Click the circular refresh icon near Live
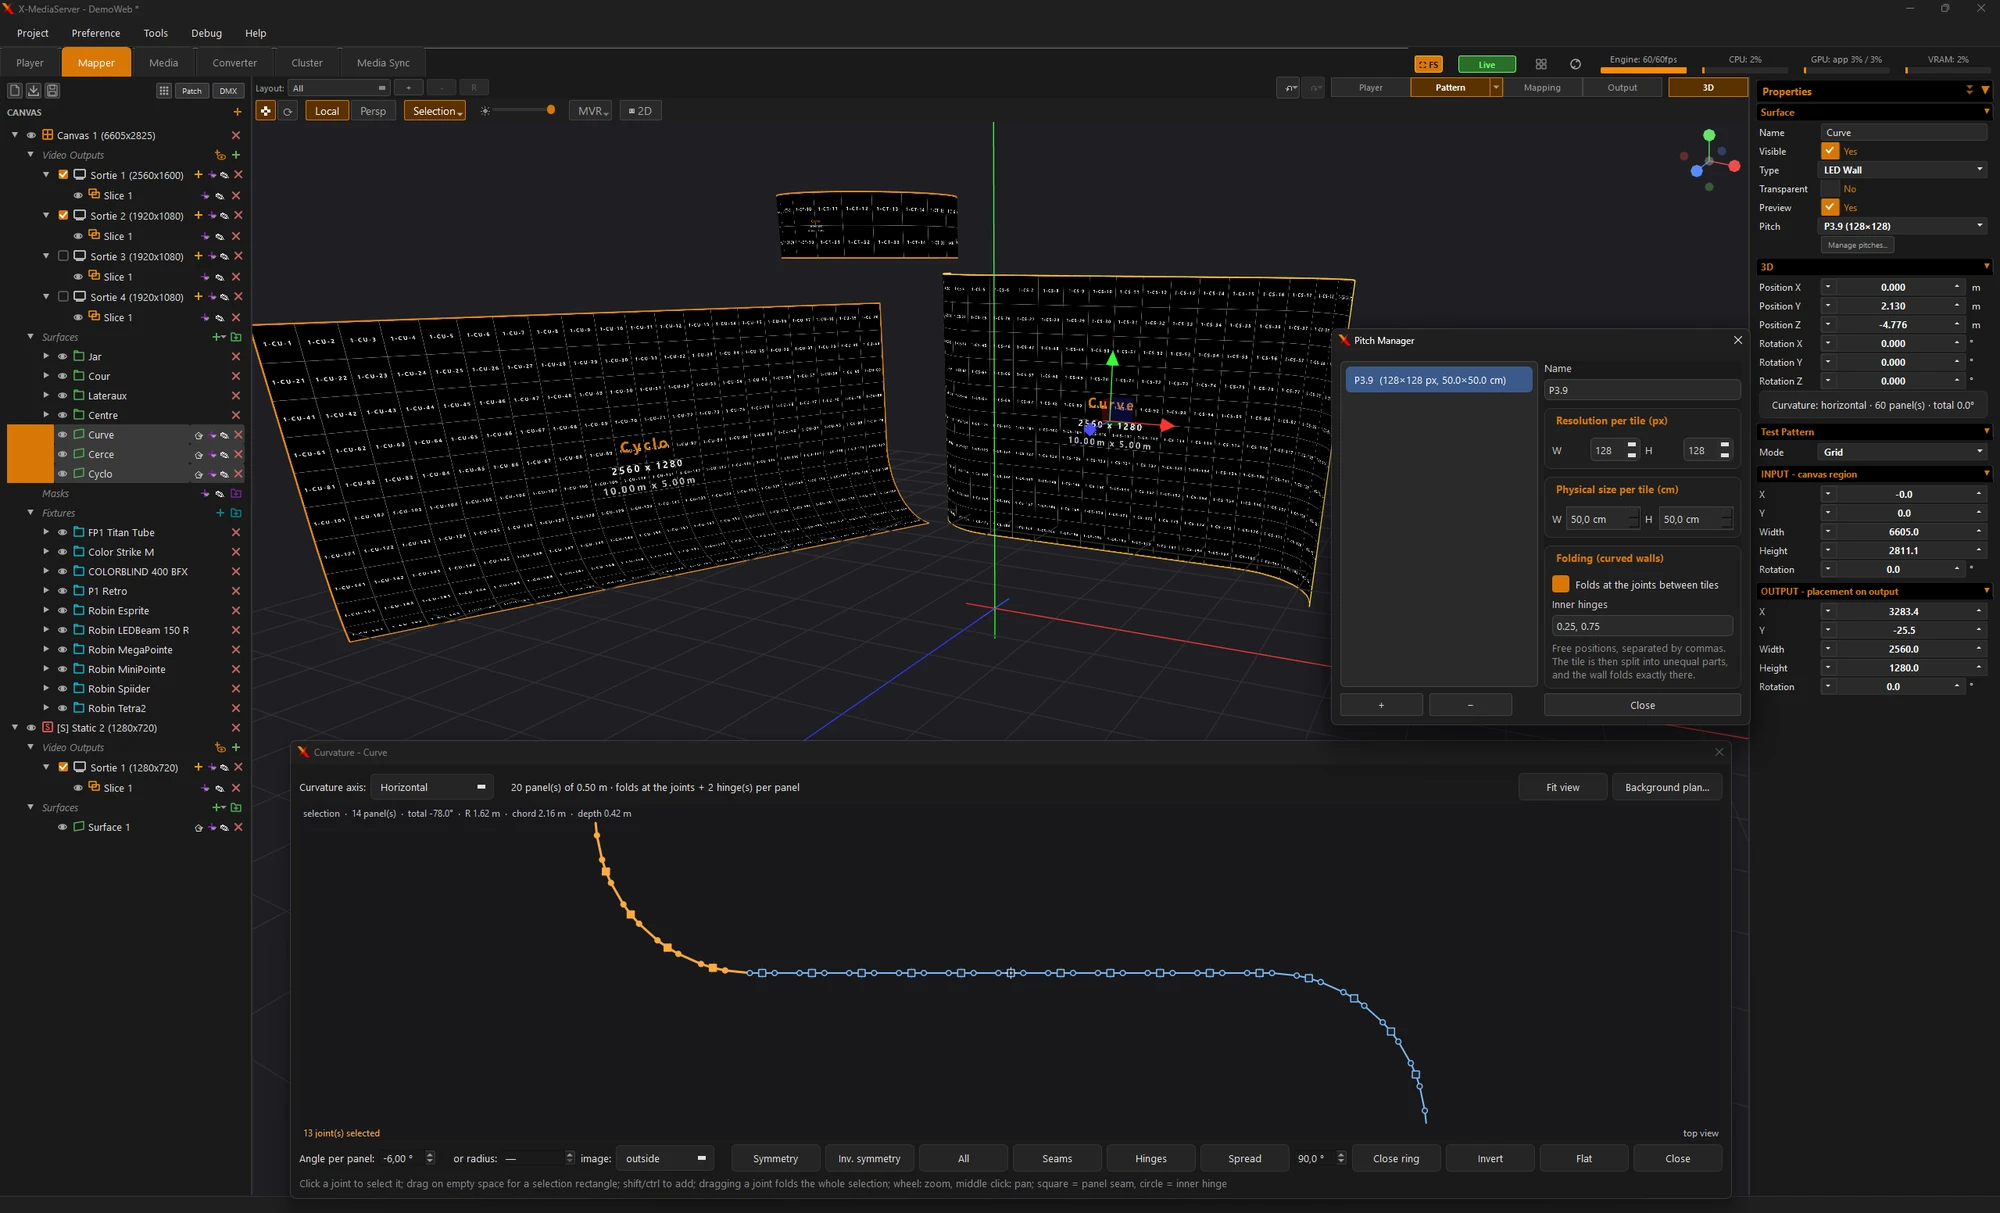The height and width of the screenshot is (1213, 2000). (1576, 64)
